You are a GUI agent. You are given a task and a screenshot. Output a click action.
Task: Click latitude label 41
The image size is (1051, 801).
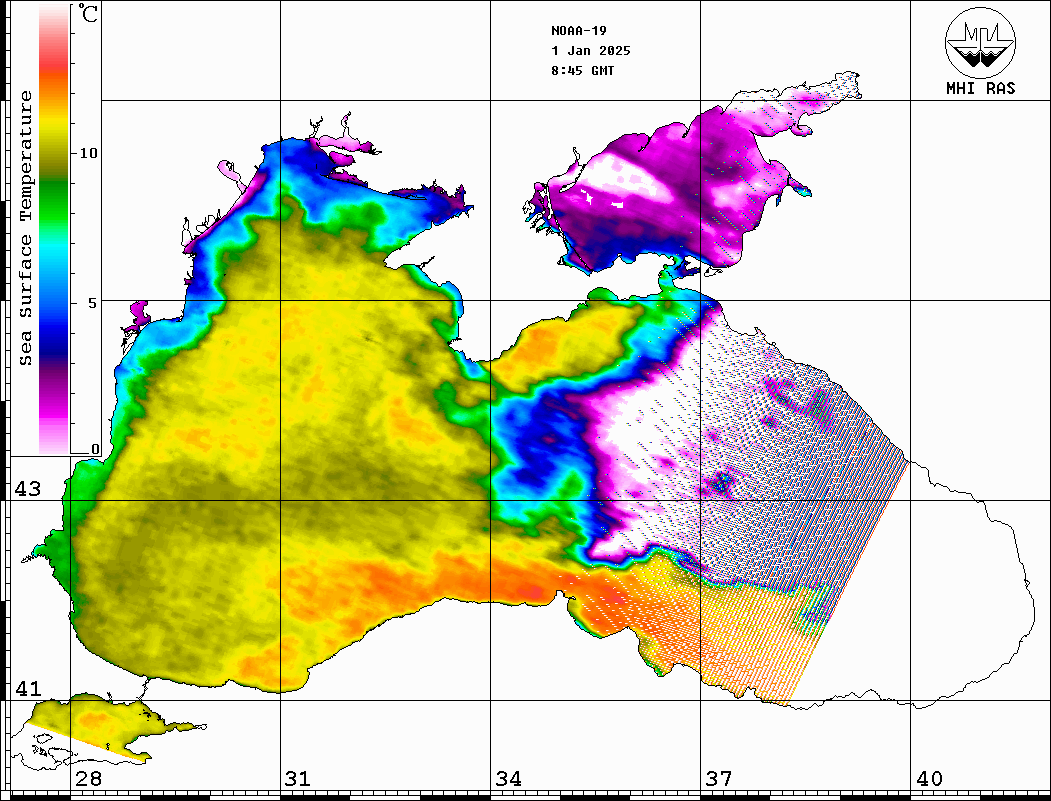coord(28,688)
